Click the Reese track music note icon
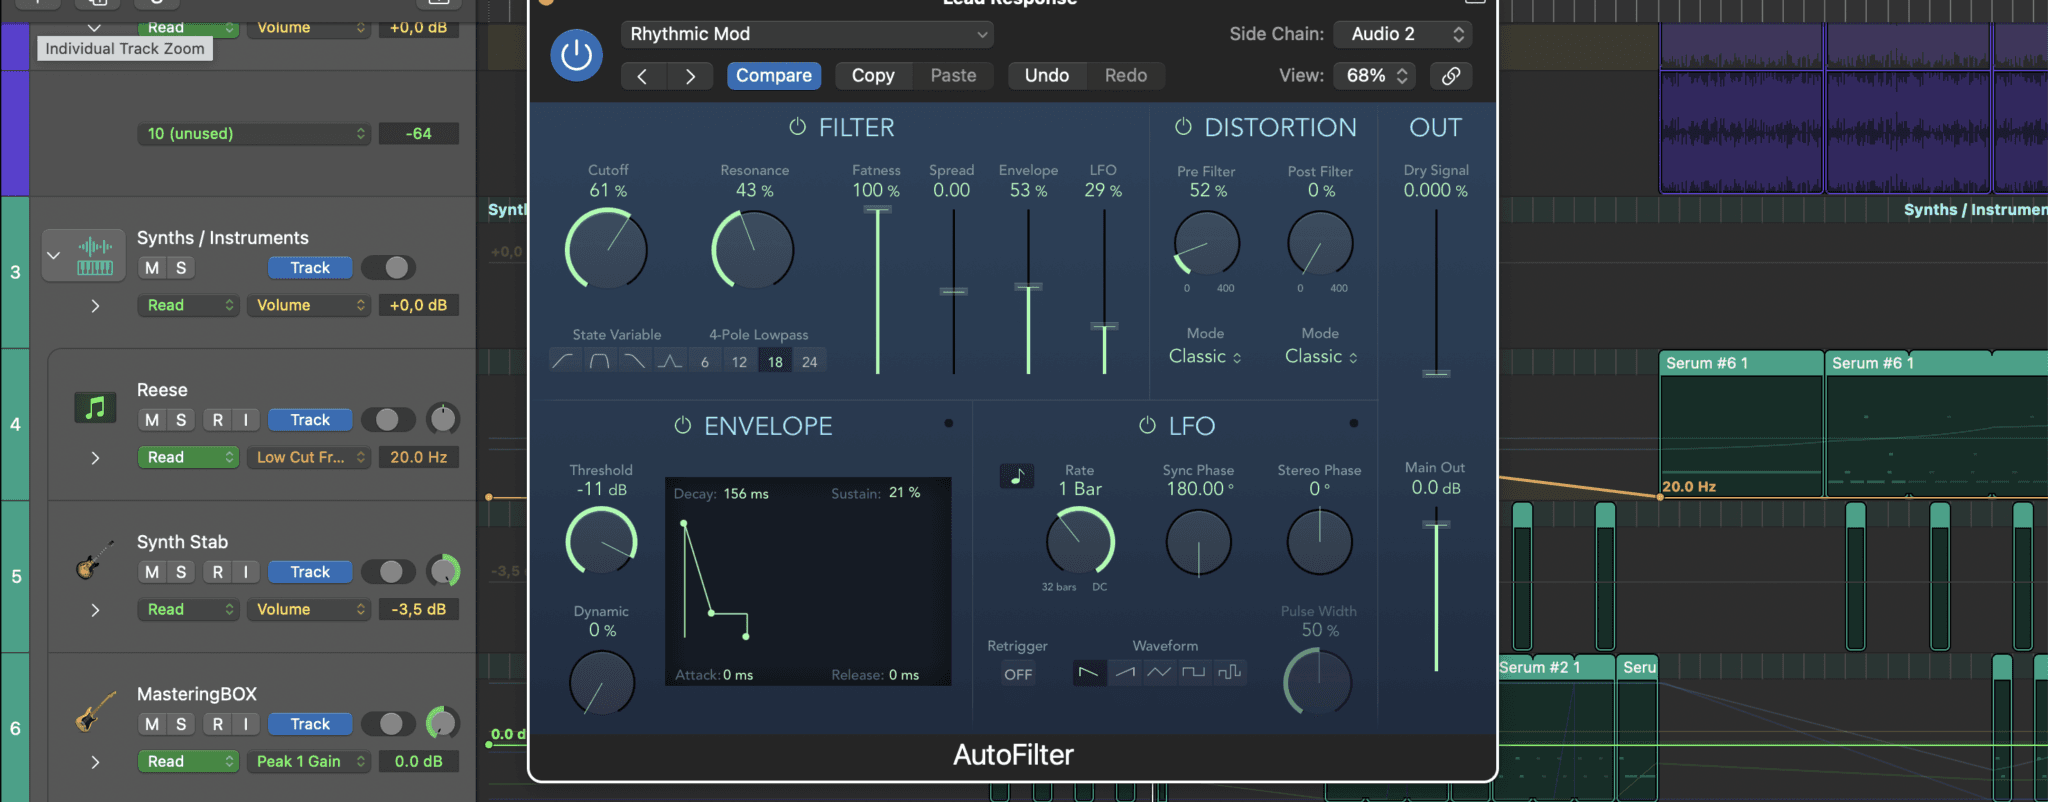2048x802 pixels. pyautogui.click(x=95, y=408)
